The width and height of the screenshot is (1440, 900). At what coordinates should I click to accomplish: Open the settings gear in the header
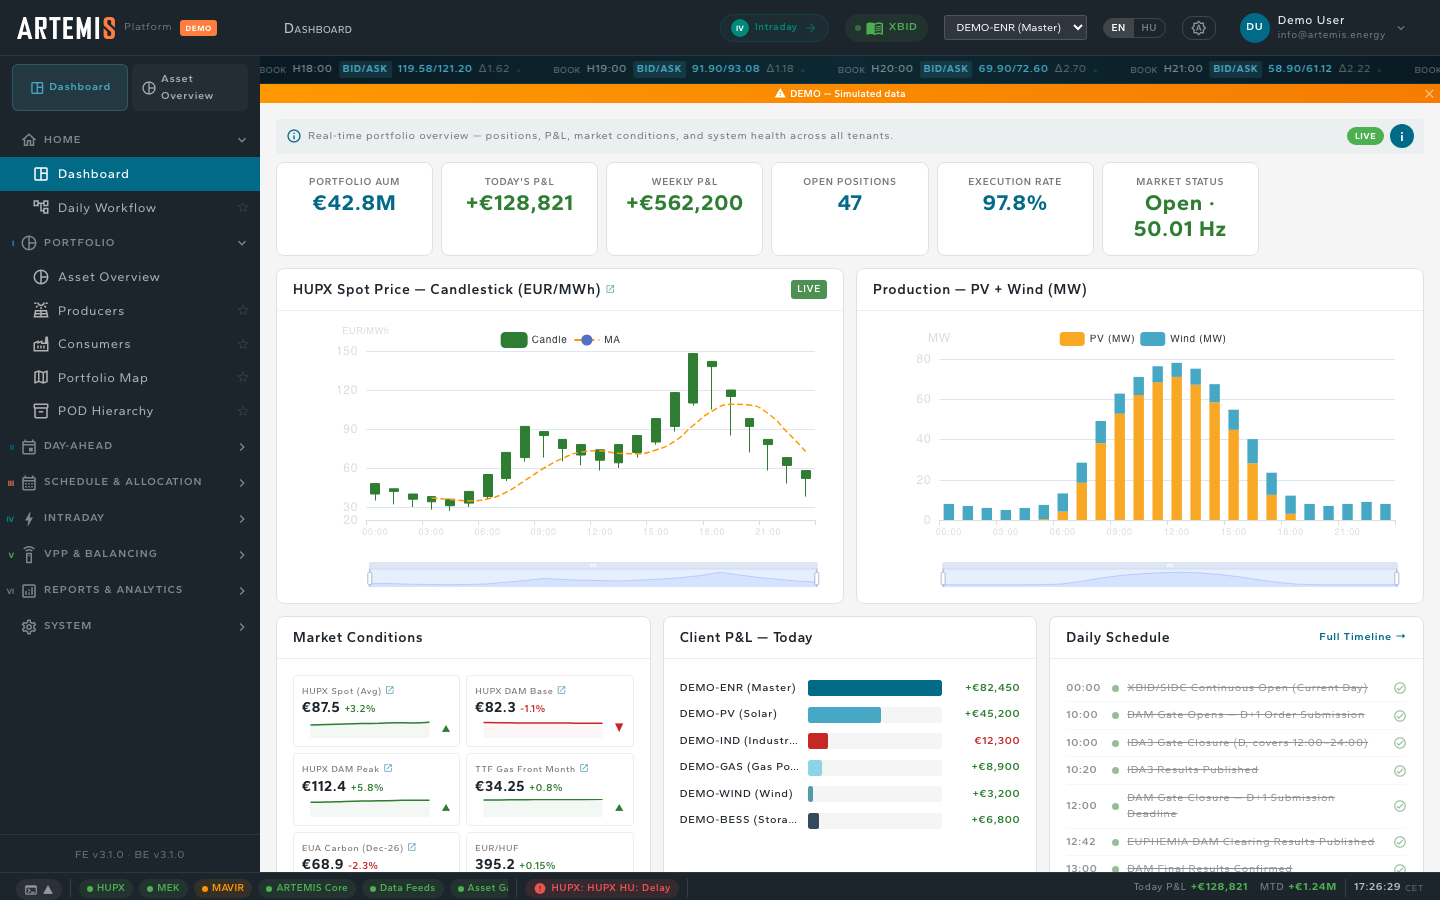[1198, 28]
